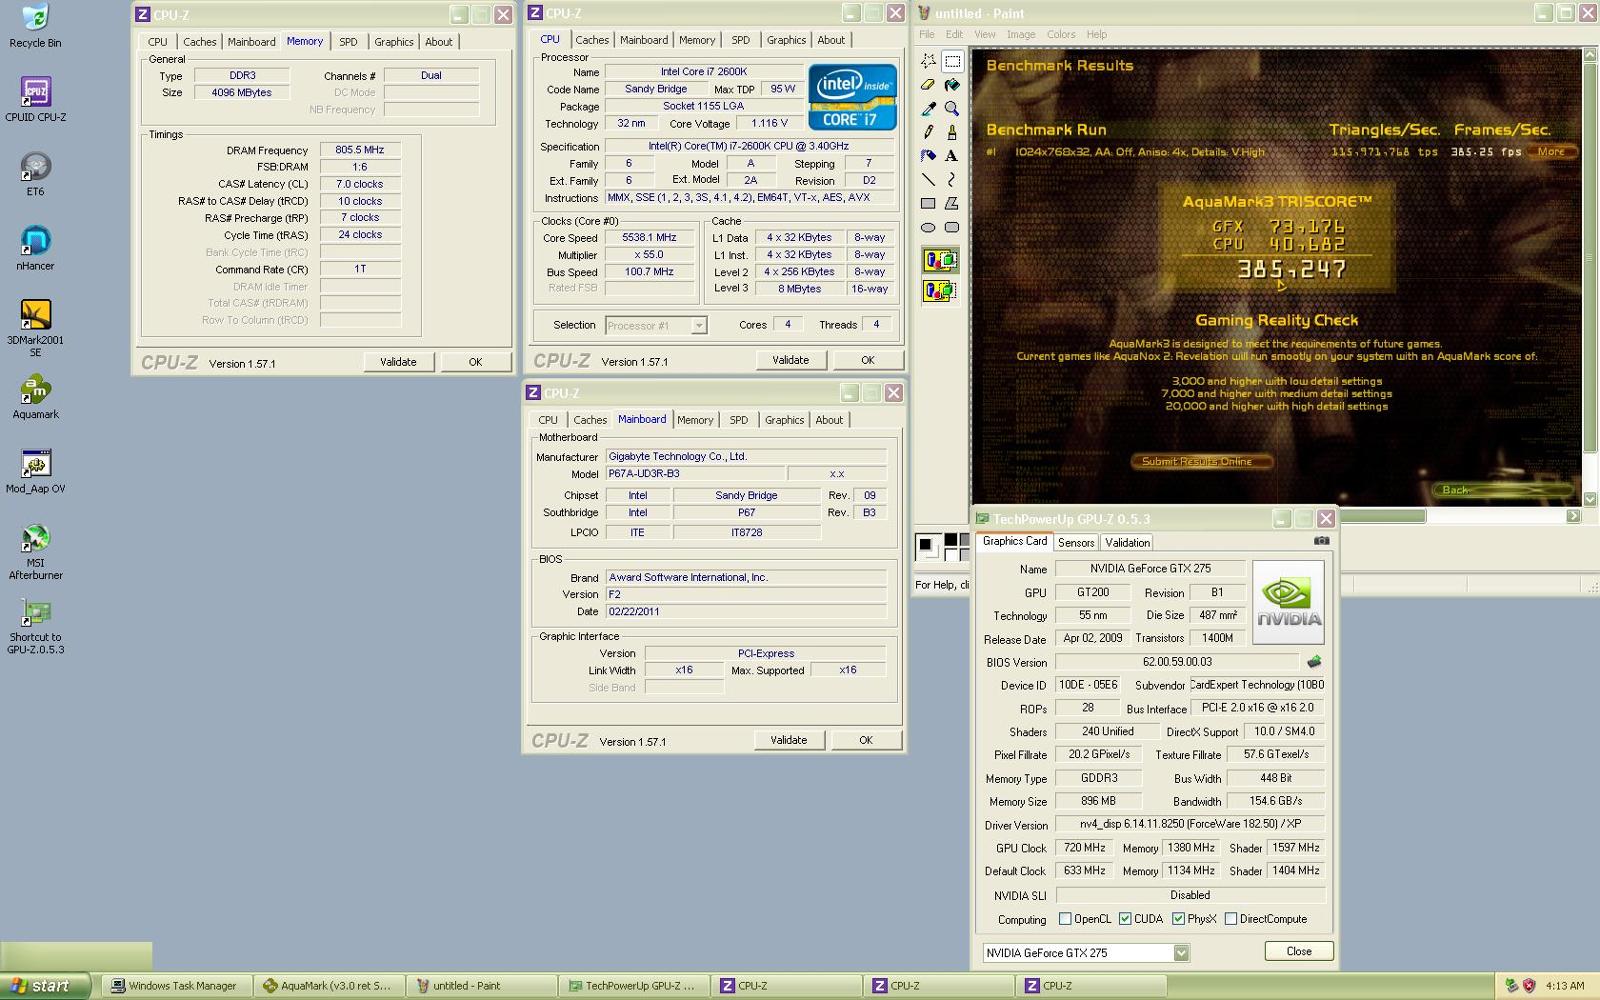Toggle the DirectCompute checkbox in GPU-Z
1600x1000 pixels.
(1231, 919)
